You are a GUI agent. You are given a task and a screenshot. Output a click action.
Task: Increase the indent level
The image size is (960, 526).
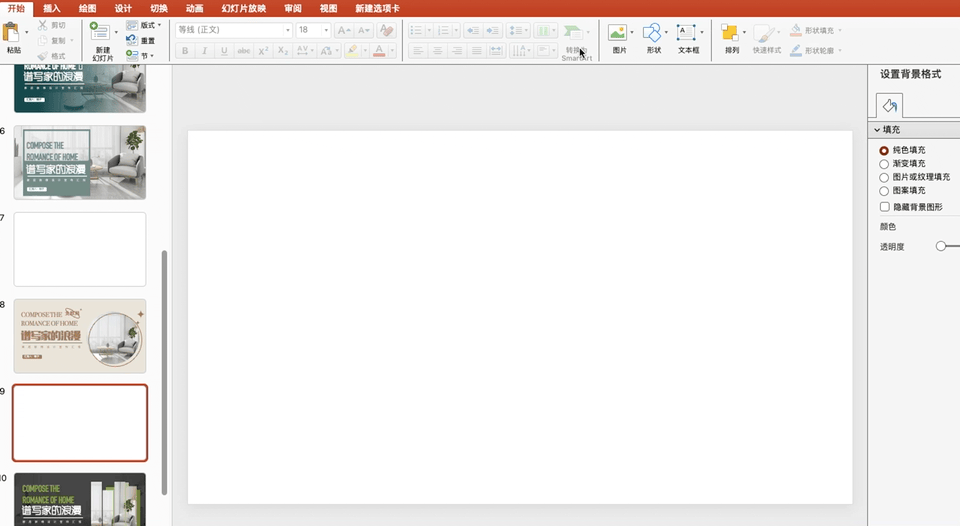[x=493, y=30]
